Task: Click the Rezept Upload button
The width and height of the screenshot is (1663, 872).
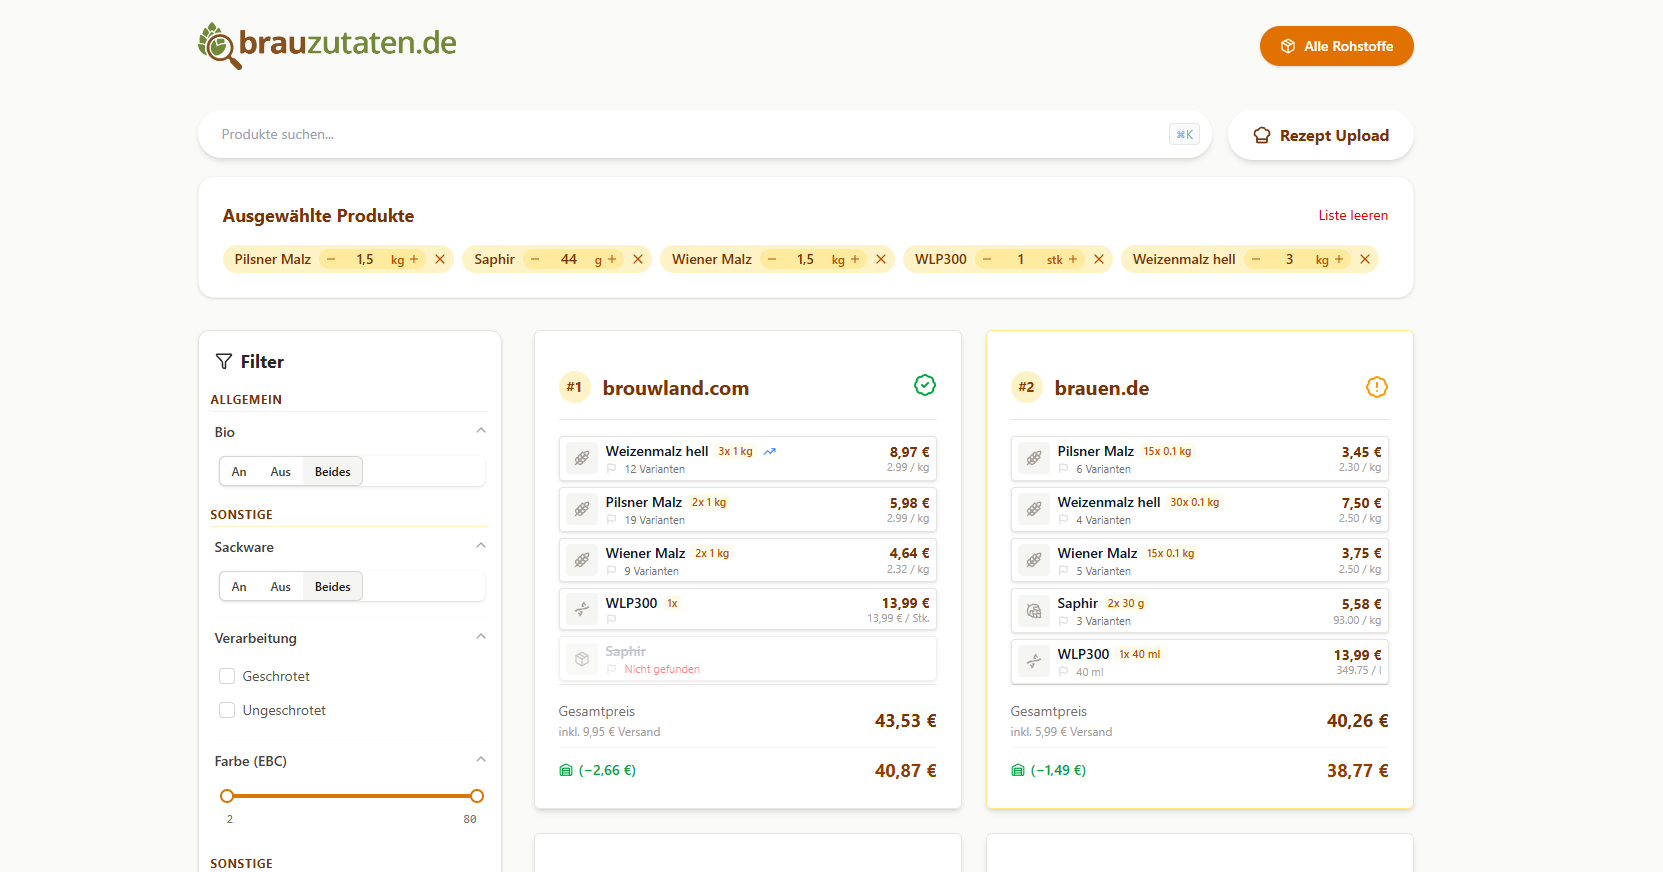Action: tap(1320, 135)
